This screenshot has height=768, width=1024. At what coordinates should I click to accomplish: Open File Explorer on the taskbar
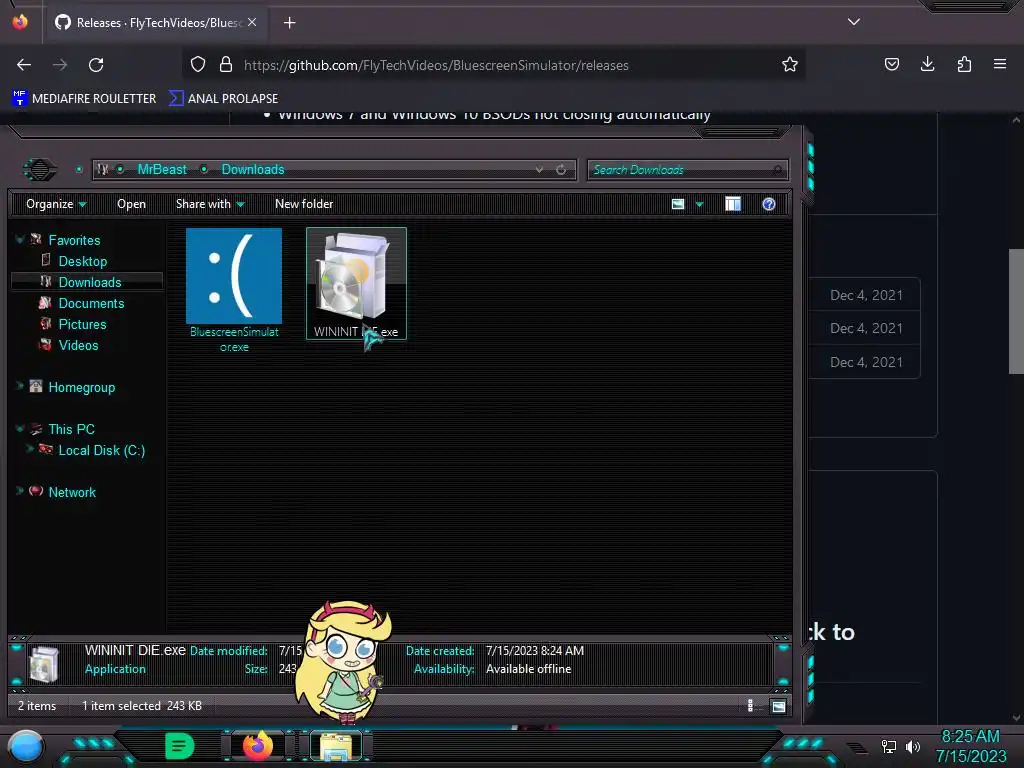[336, 746]
